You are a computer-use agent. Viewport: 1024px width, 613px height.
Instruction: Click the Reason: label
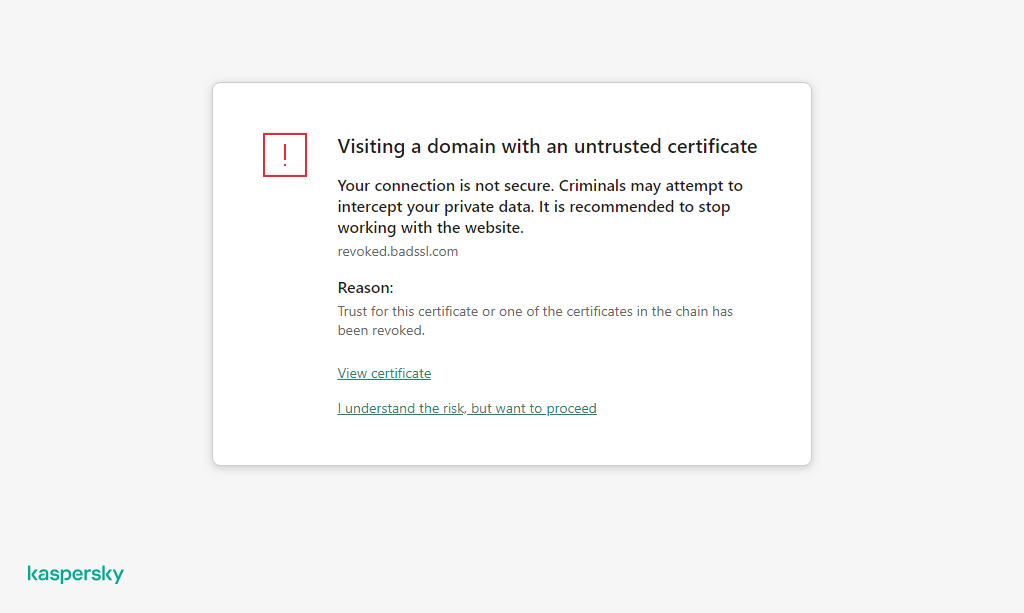[x=365, y=287]
